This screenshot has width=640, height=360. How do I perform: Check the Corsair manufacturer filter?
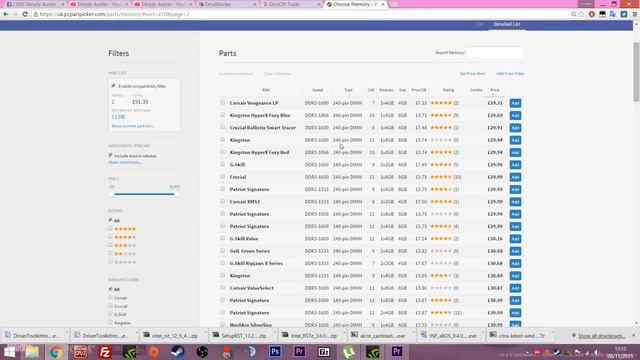pyautogui.click(x=111, y=298)
